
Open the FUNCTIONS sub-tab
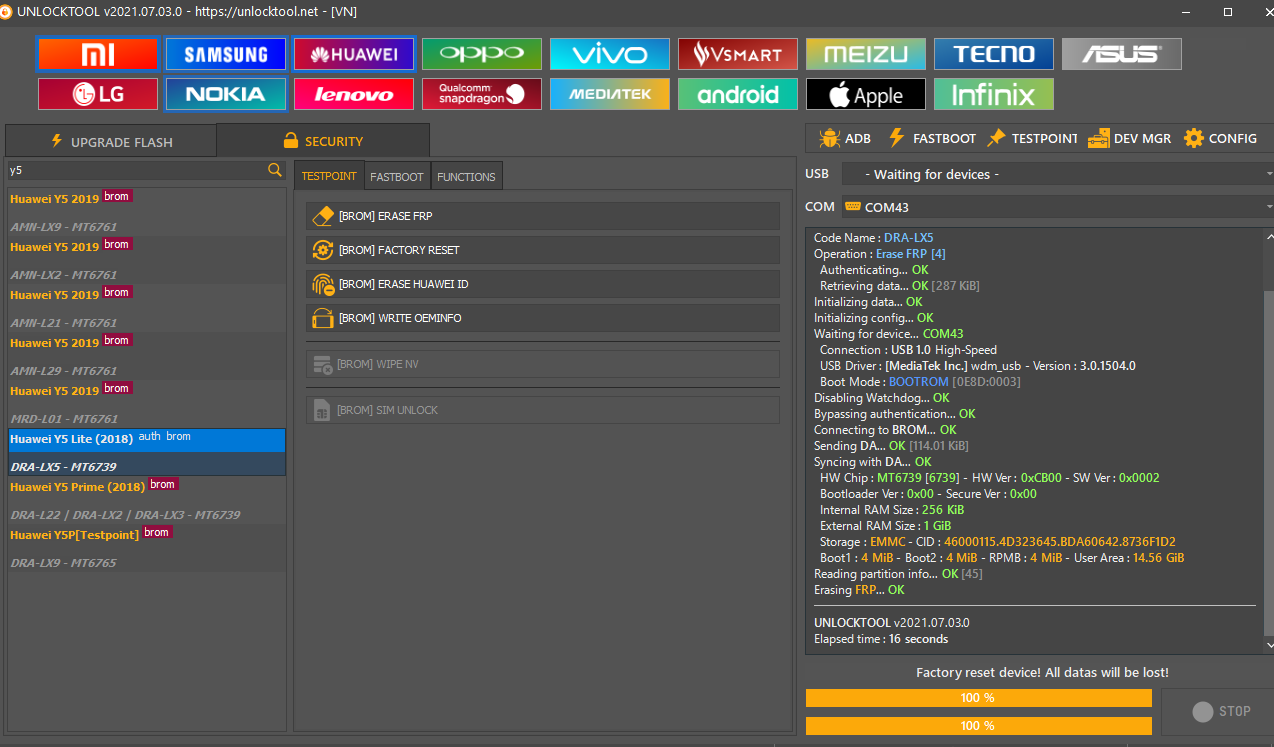(x=466, y=176)
